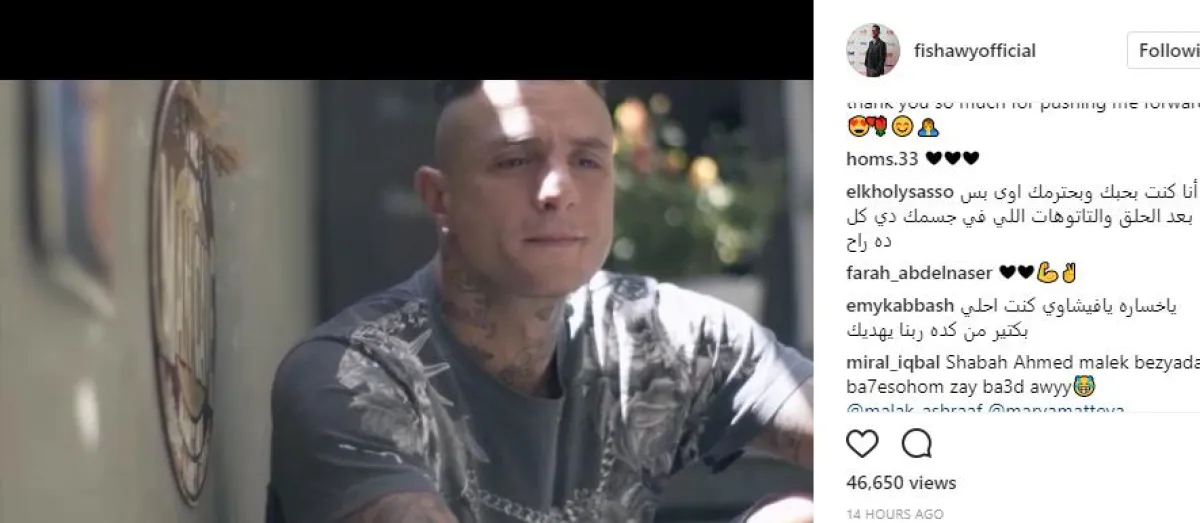Play or pause the video post
Screen dimensions: 1200x523
406,301
